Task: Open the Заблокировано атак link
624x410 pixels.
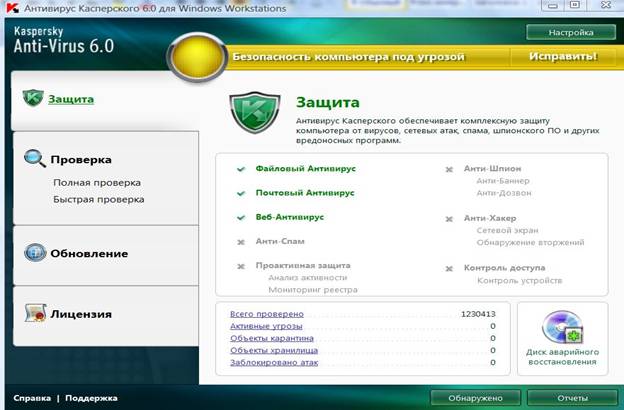Action: point(274,363)
